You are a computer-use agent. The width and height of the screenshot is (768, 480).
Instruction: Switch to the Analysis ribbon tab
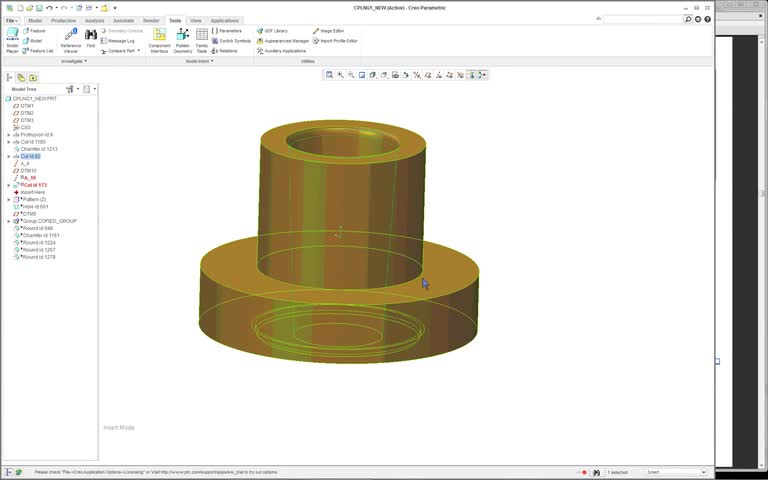(94, 20)
